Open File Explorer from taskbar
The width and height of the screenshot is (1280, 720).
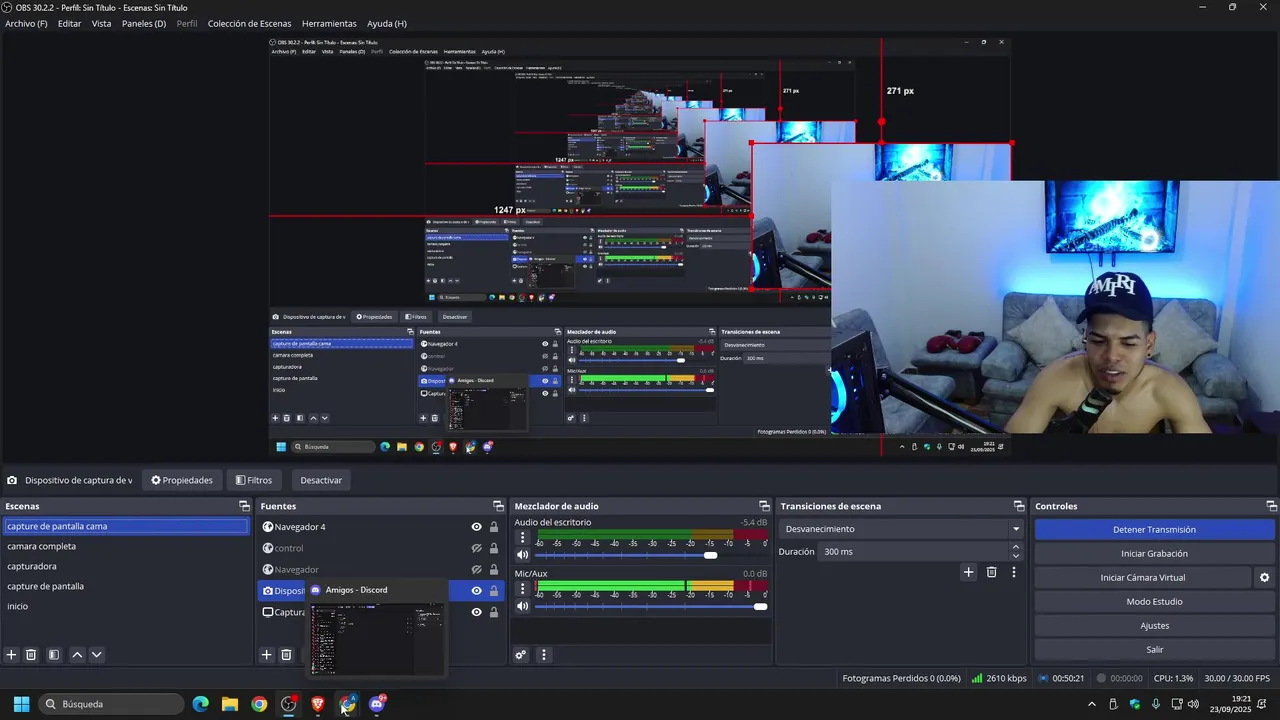[x=229, y=704]
